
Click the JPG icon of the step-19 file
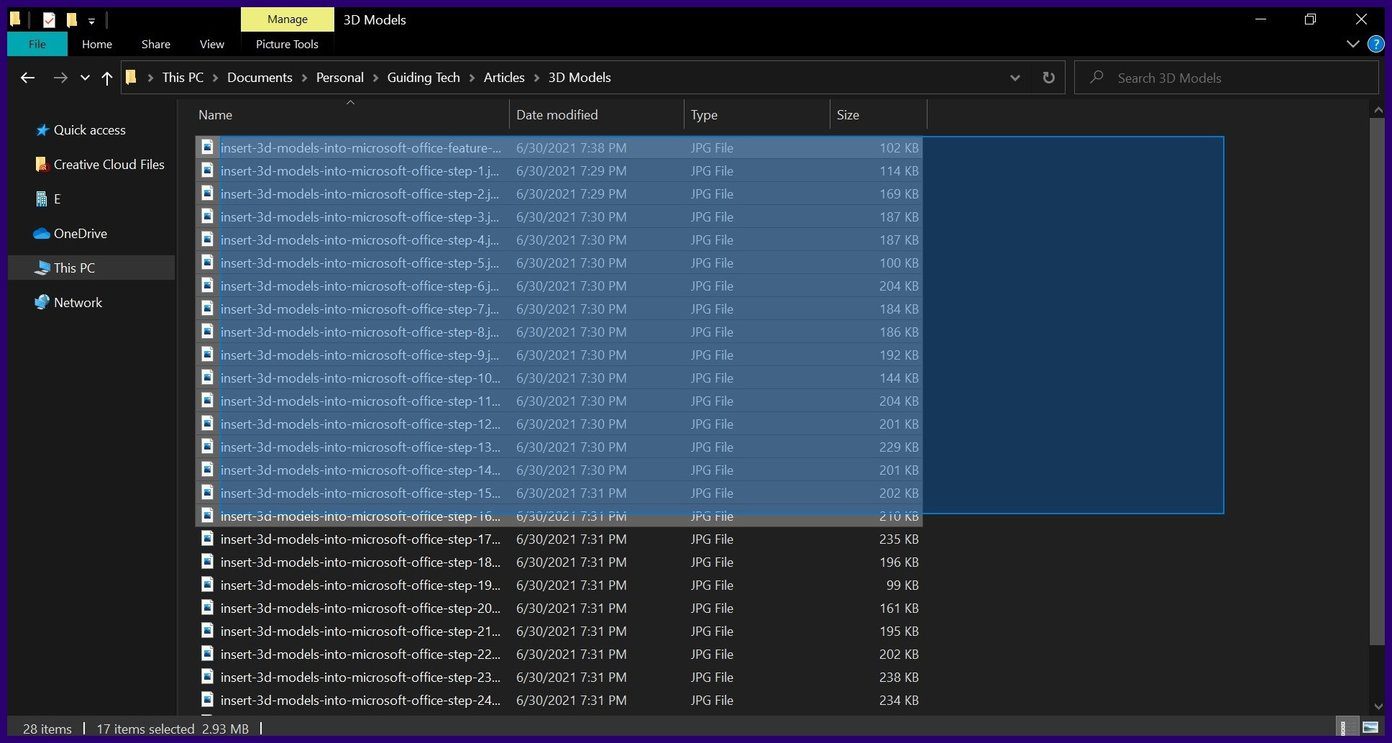[x=207, y=584]
